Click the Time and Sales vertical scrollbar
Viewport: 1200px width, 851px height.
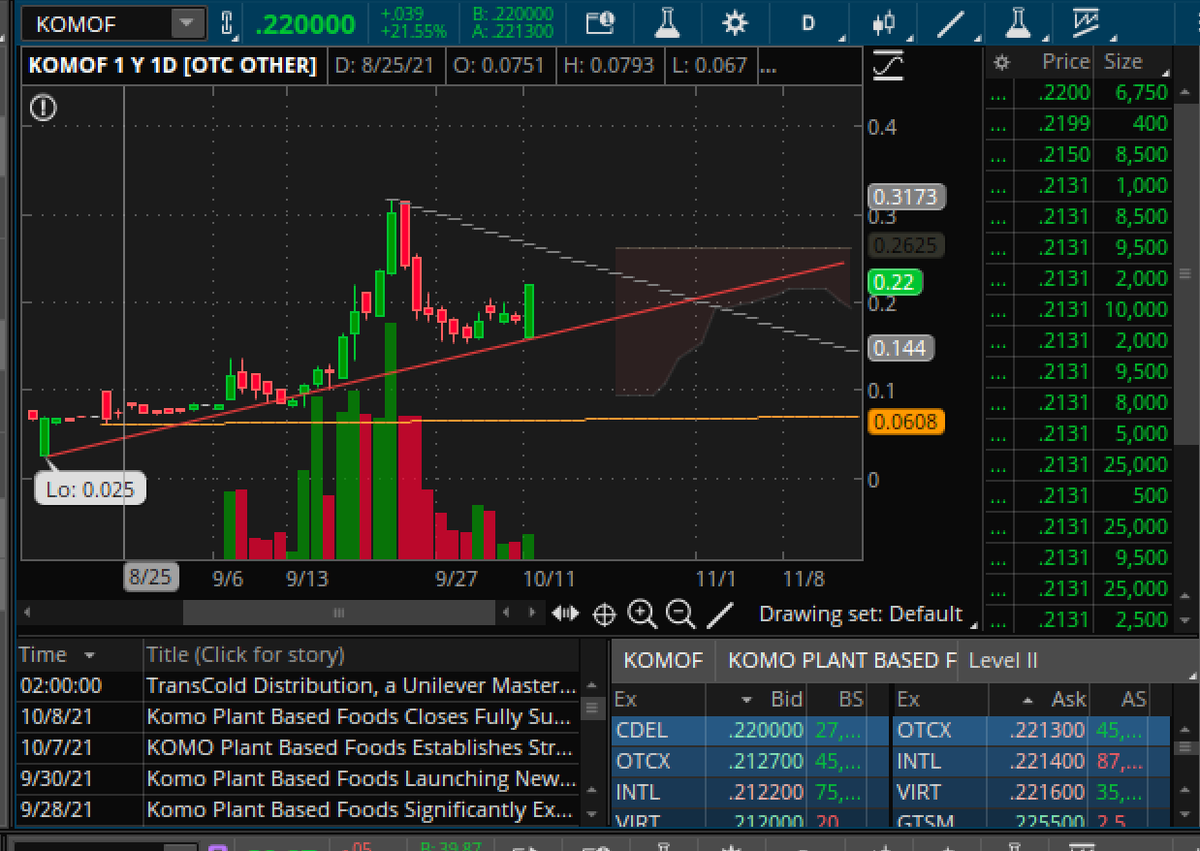[x=1185, y=275]
